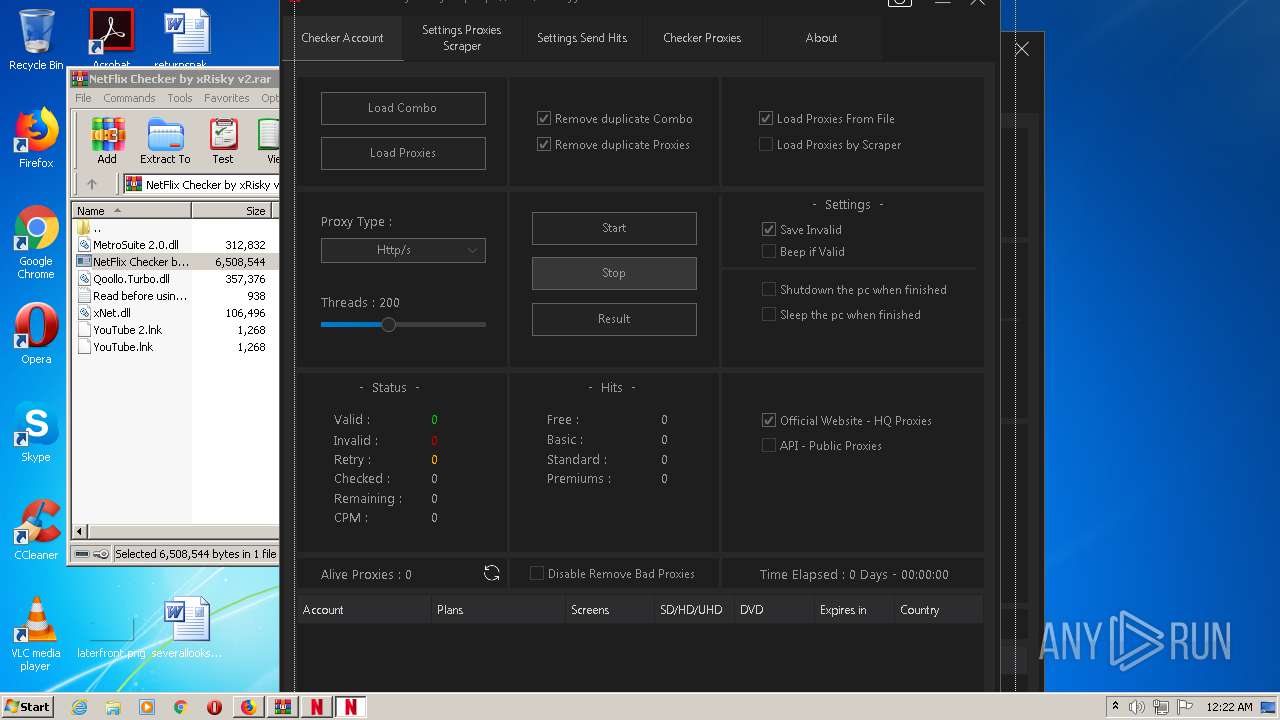1280x720 pixels.
Task: Check Disable Remove Bad Proxies
Action: click(537, 573)
